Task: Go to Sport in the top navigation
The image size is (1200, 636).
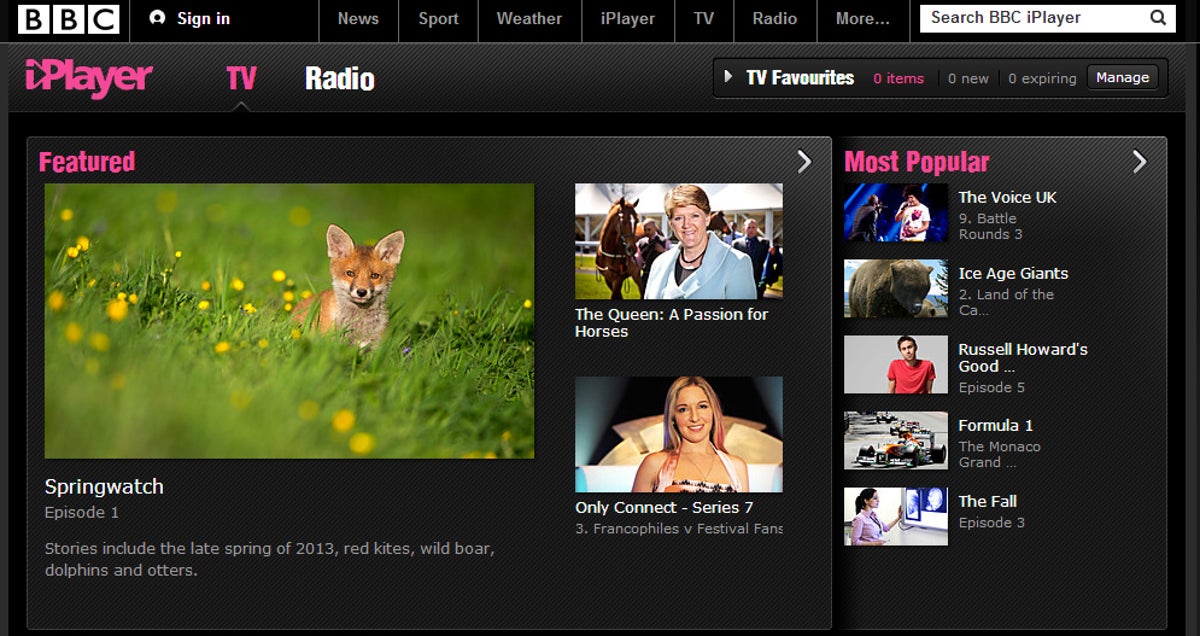Action: click(438, 19)
